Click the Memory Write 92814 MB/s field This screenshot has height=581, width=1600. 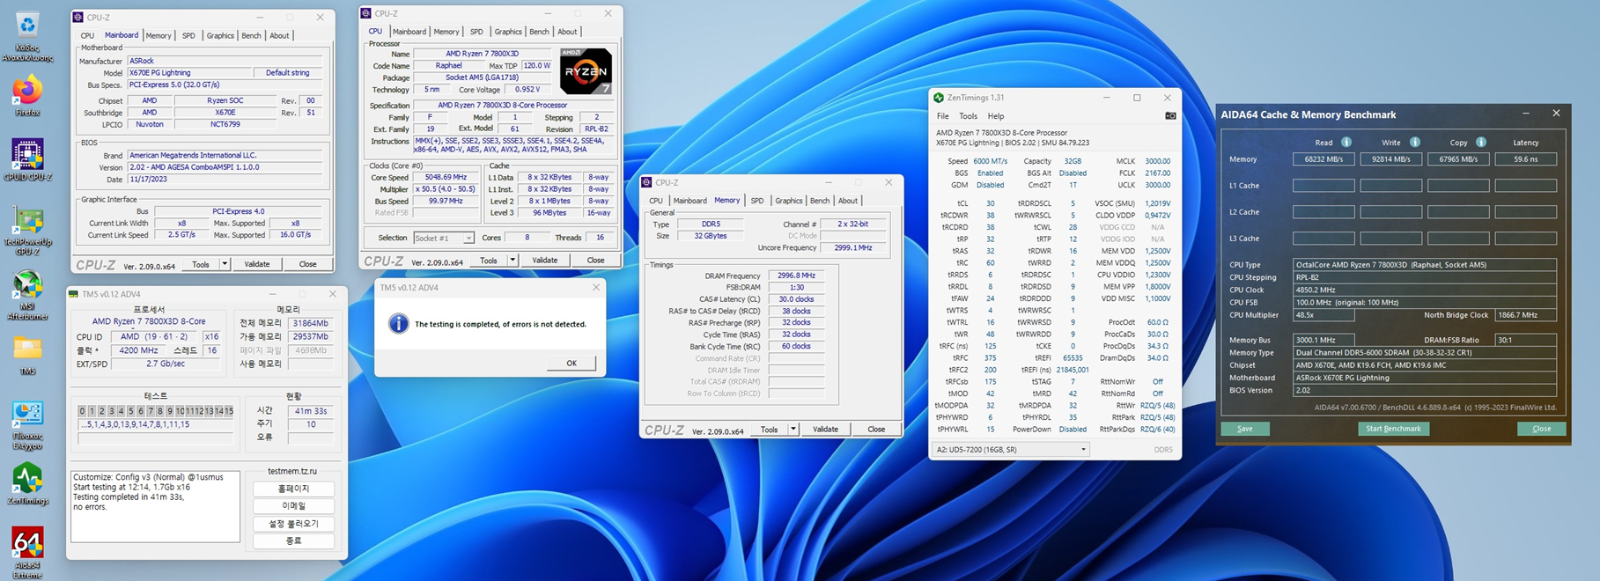[1391, 159]
